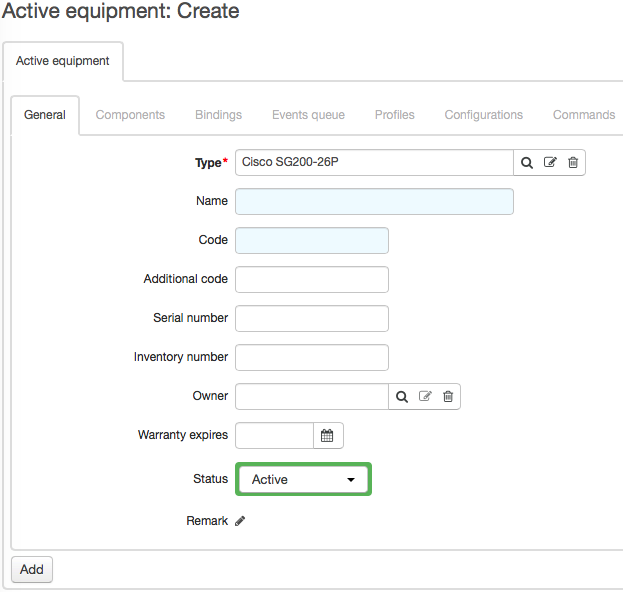
Task: Open the Profiles tab
Action: pos(395,115)
